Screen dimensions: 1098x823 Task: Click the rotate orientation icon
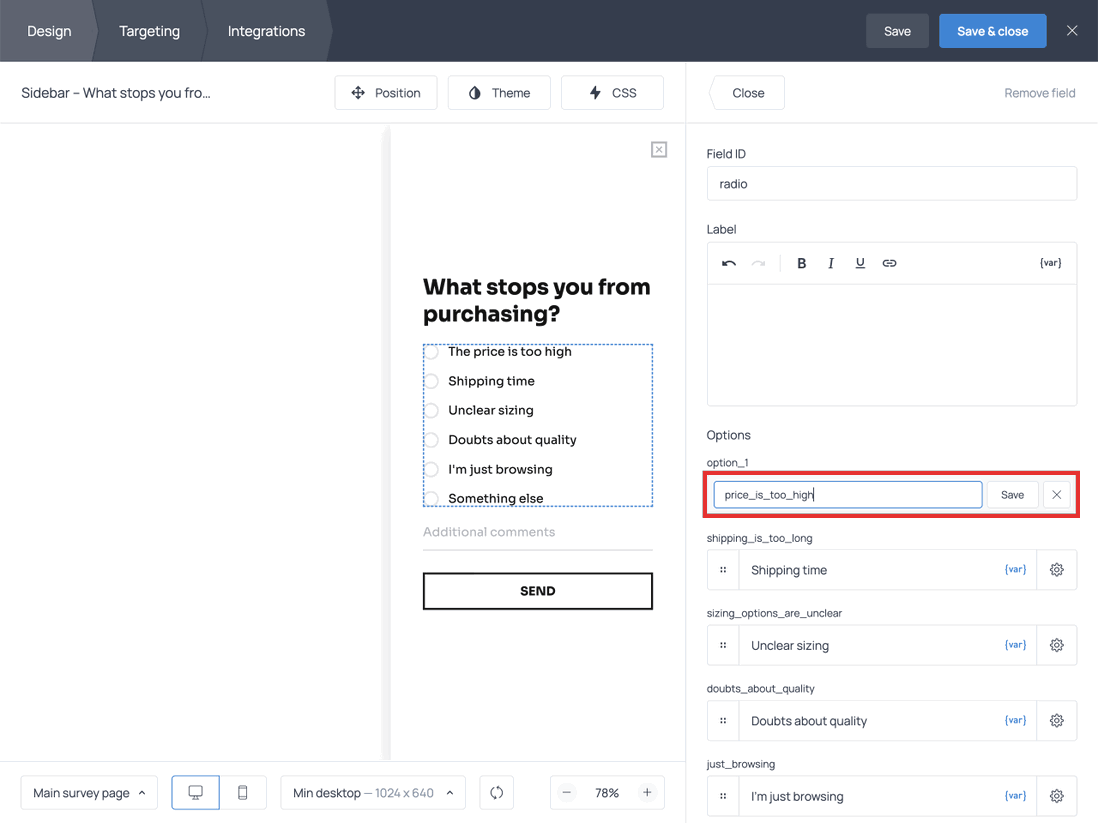click(497, 793)
